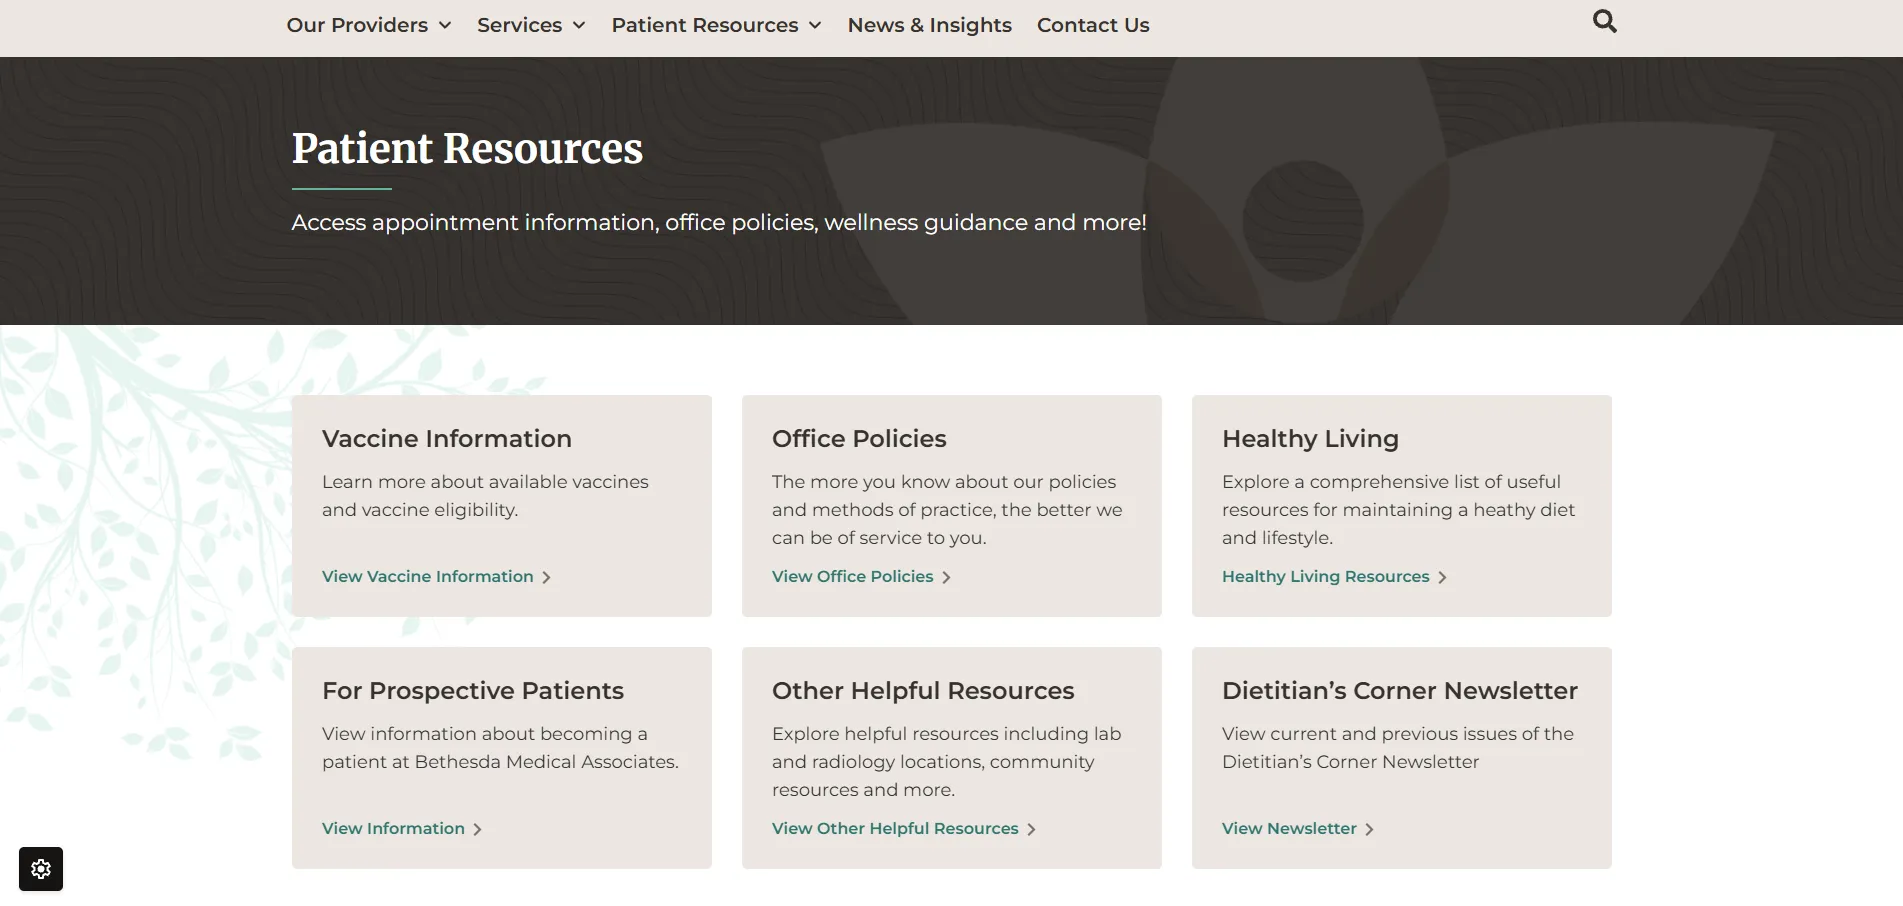The height and width of the screenshot is (906, 1903).
Task: Expand the Patient Resources menu chevron
Action: (815, 26)
